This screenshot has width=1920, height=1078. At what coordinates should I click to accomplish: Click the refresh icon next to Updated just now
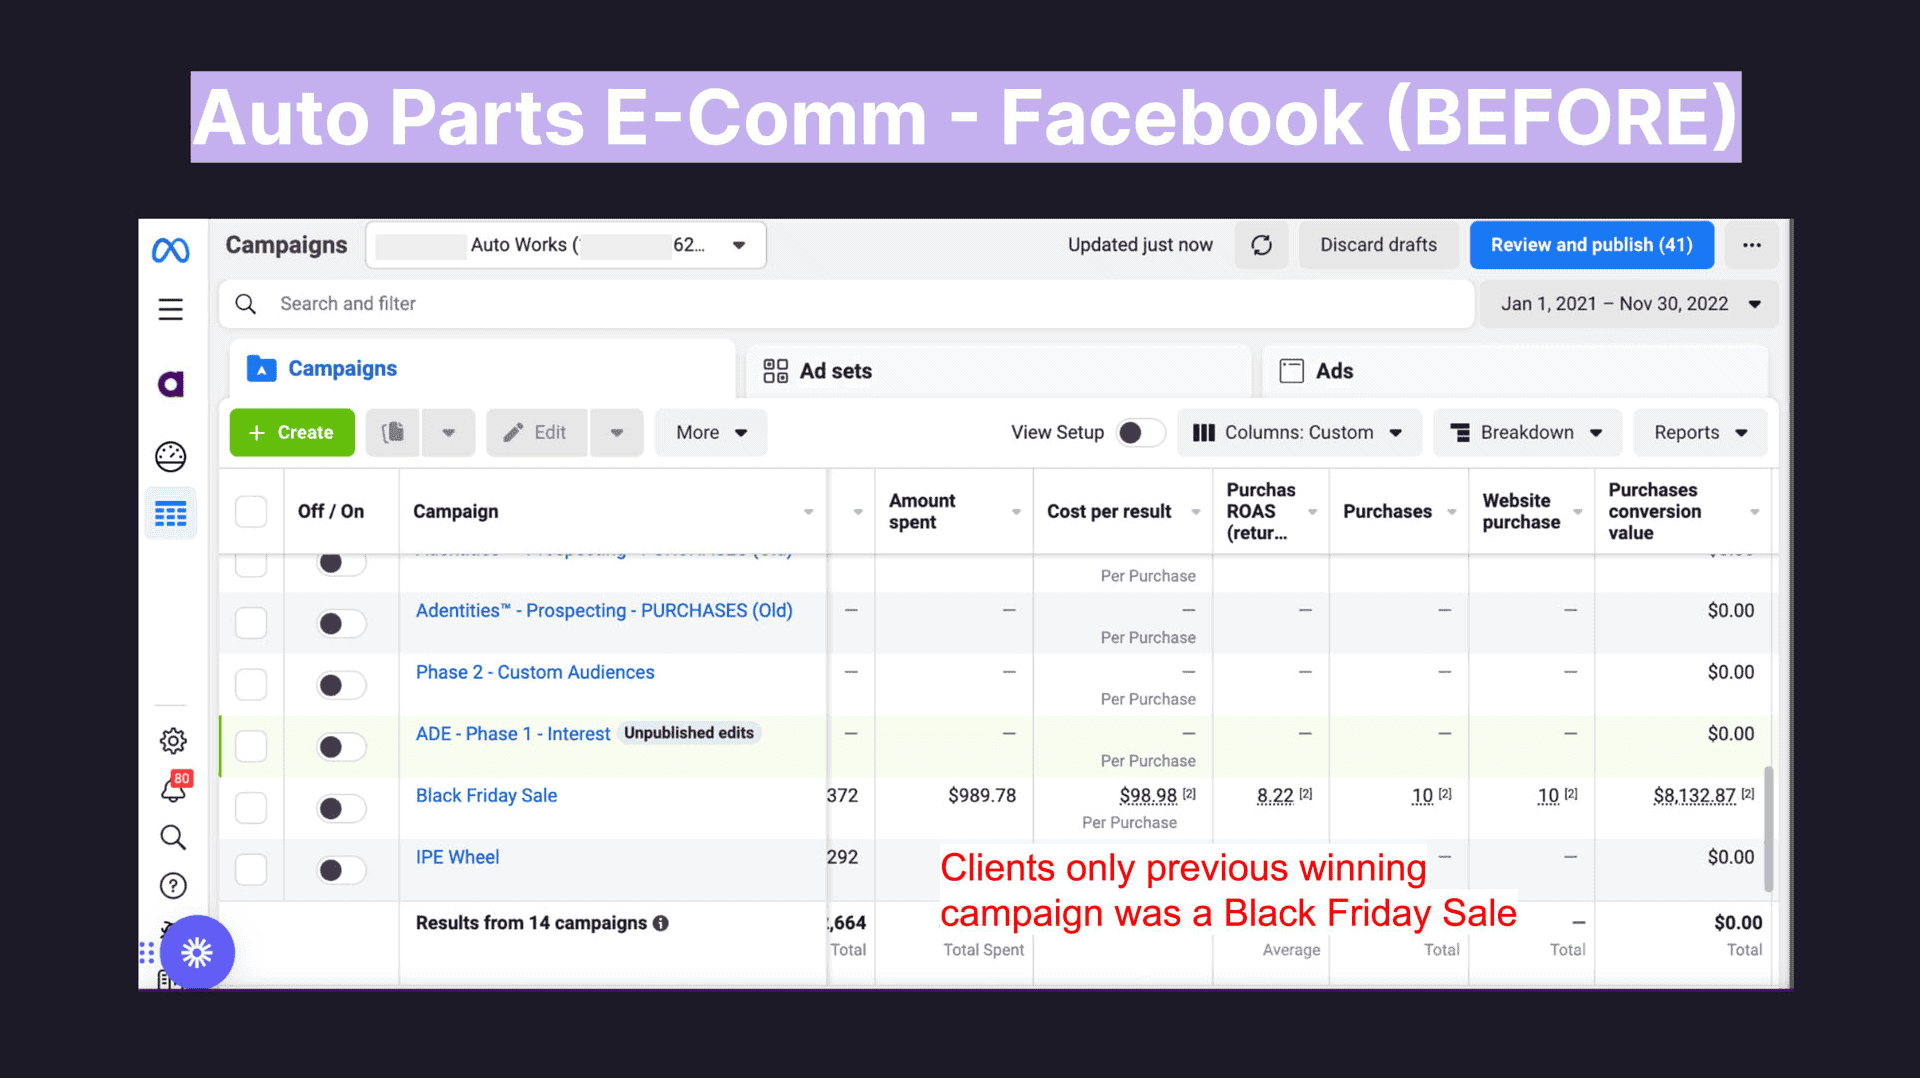1261,244
